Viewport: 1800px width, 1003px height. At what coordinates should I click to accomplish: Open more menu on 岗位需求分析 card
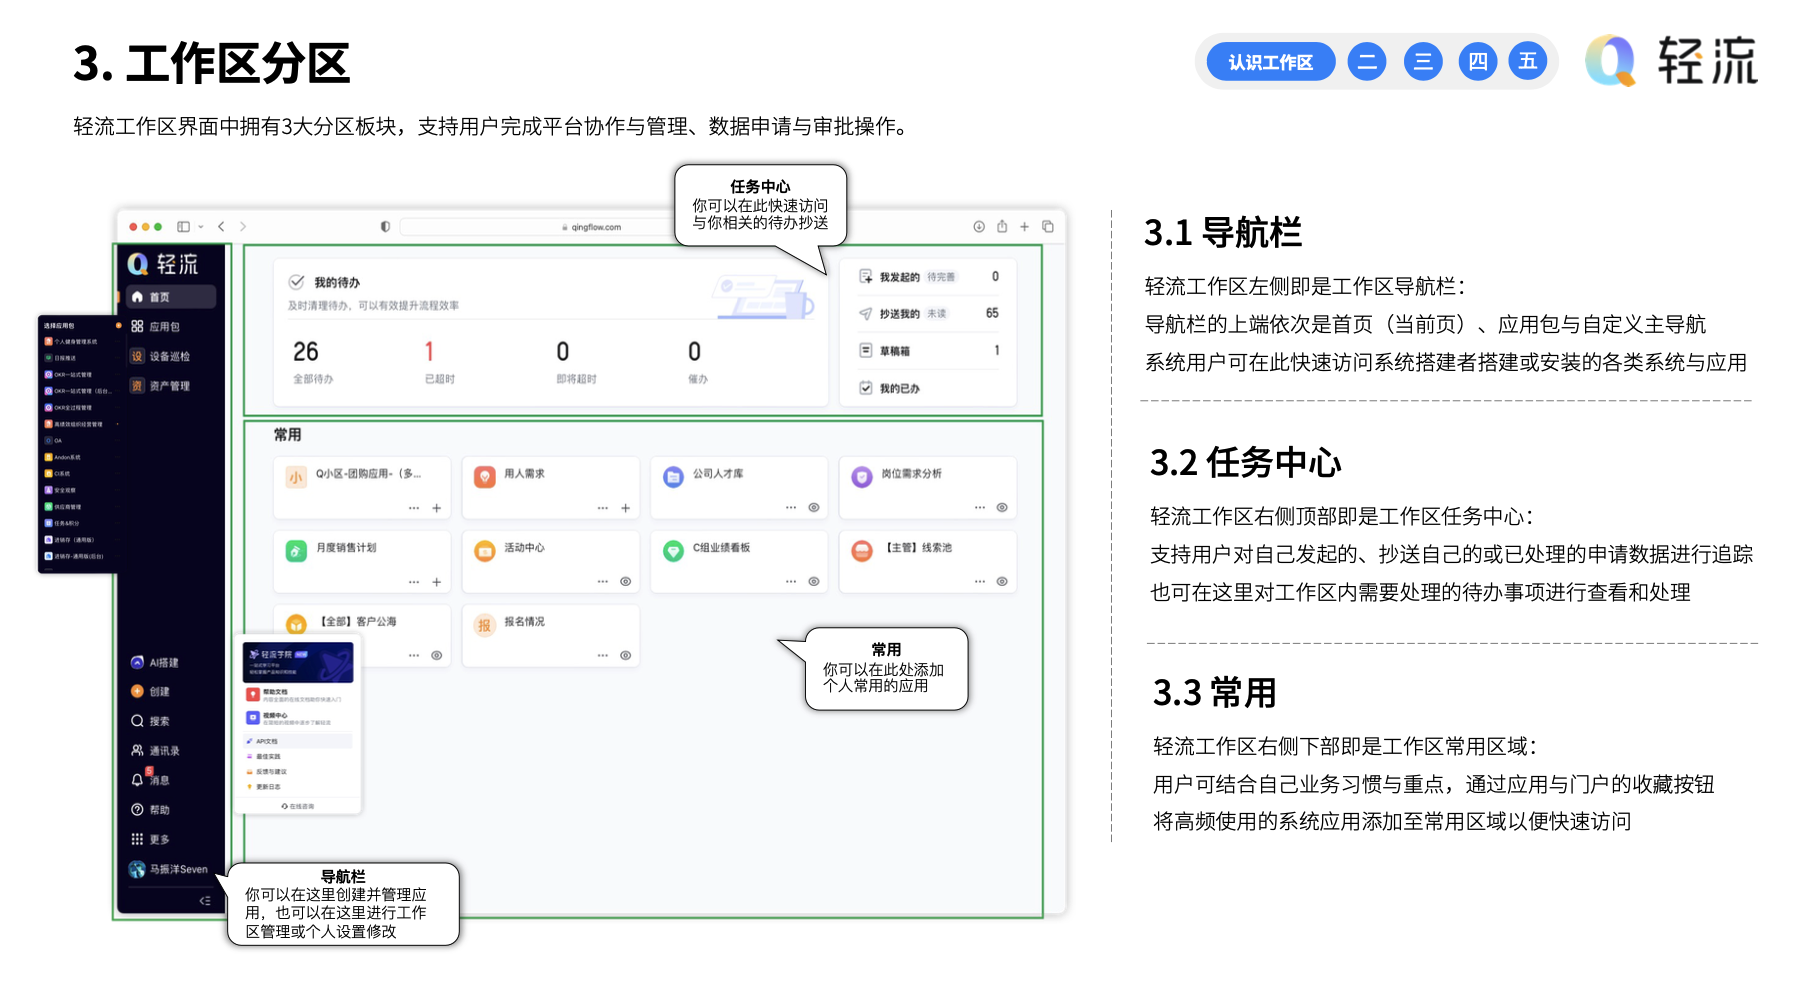pyautogui.click(x=980, y=508)
